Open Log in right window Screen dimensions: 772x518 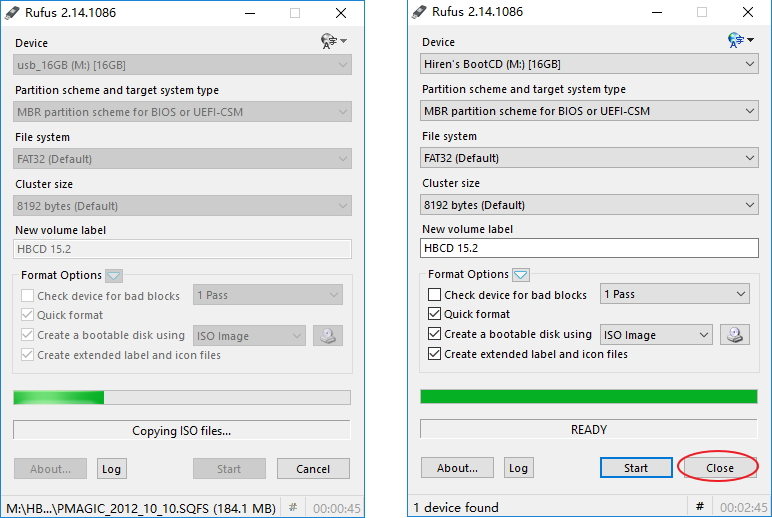[518, 468]
